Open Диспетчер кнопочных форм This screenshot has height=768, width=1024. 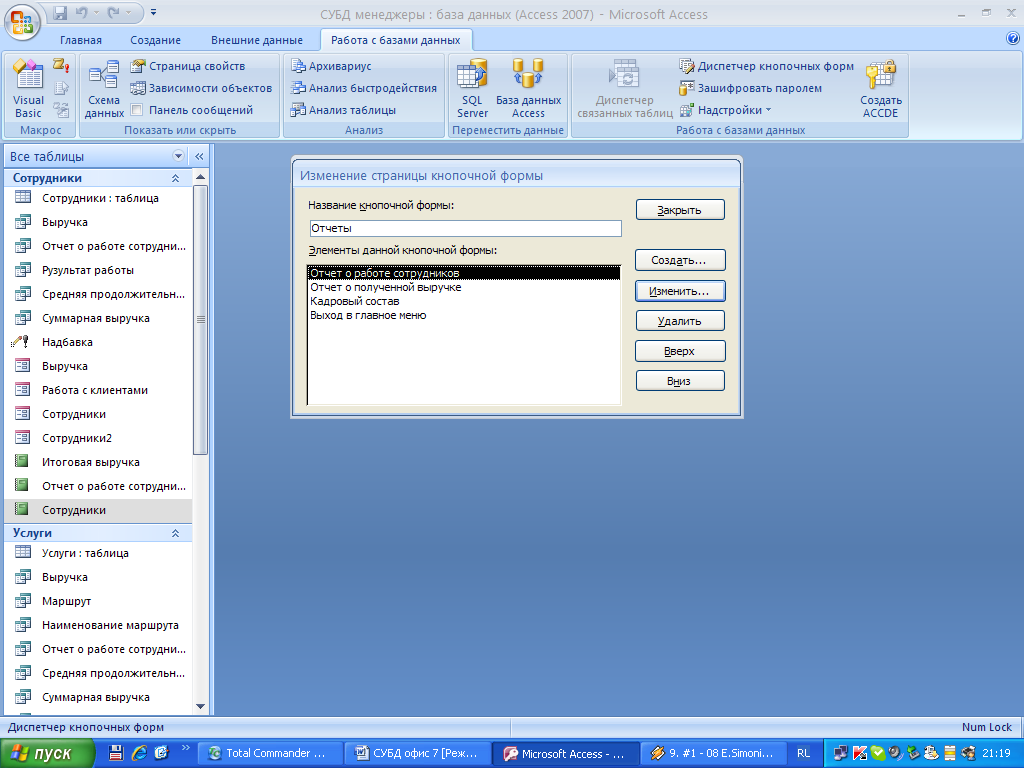pos(767,66)
